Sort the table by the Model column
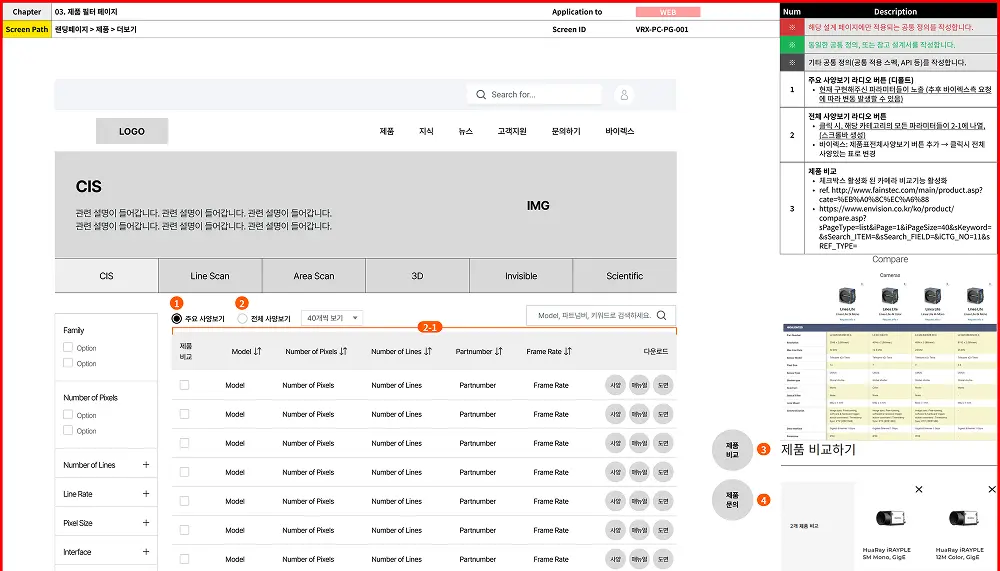 coord(257,352)
